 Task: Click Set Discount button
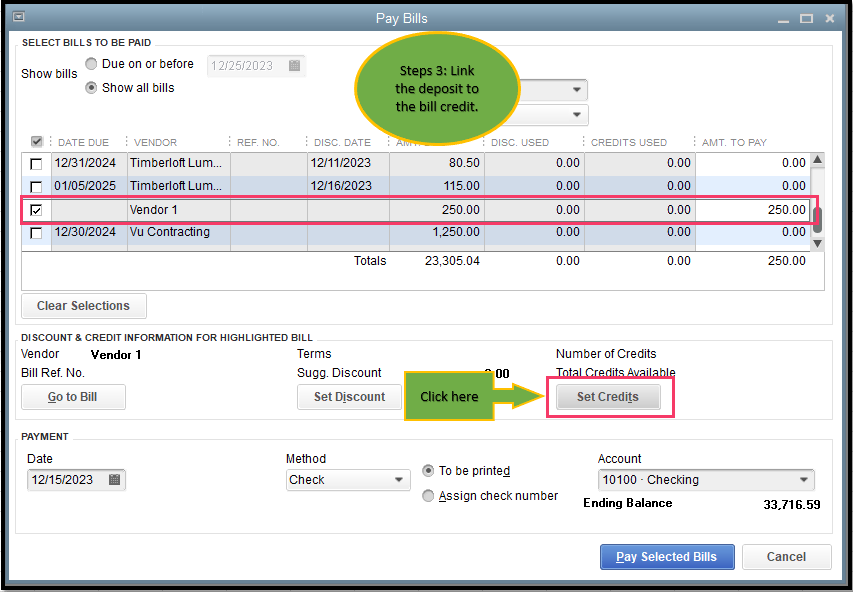pos(349,397)
